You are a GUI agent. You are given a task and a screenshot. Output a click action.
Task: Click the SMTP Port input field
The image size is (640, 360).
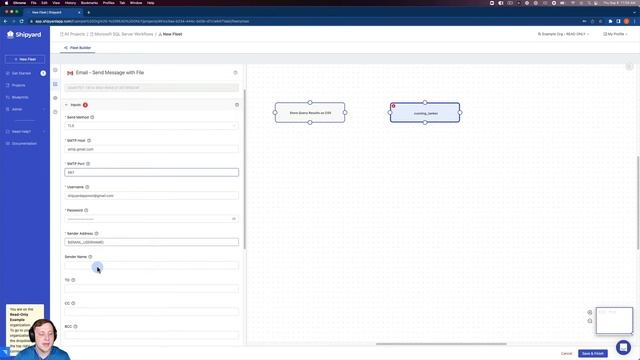[151, 172]
